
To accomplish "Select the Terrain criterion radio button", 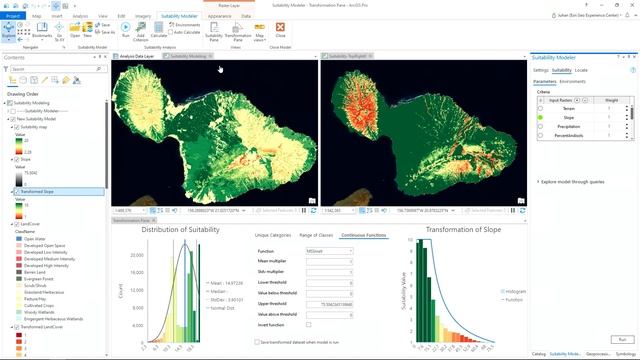I will point(540,109).
